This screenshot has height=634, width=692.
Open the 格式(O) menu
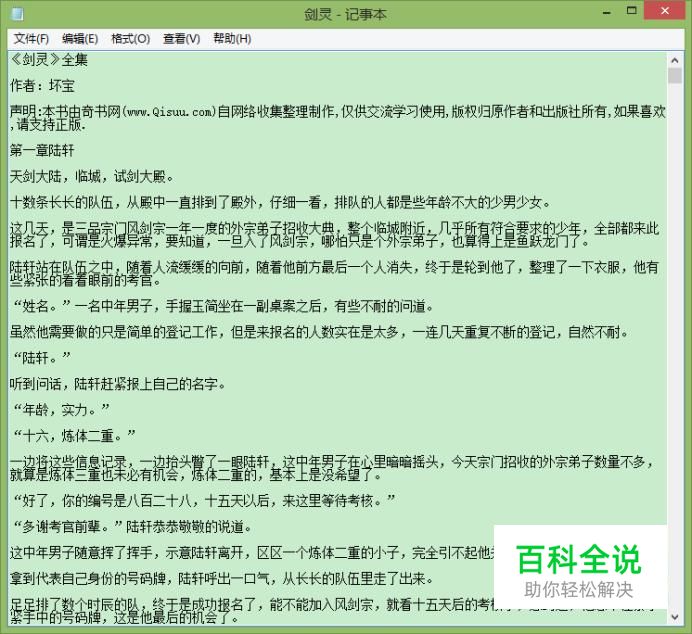point(131,39)
